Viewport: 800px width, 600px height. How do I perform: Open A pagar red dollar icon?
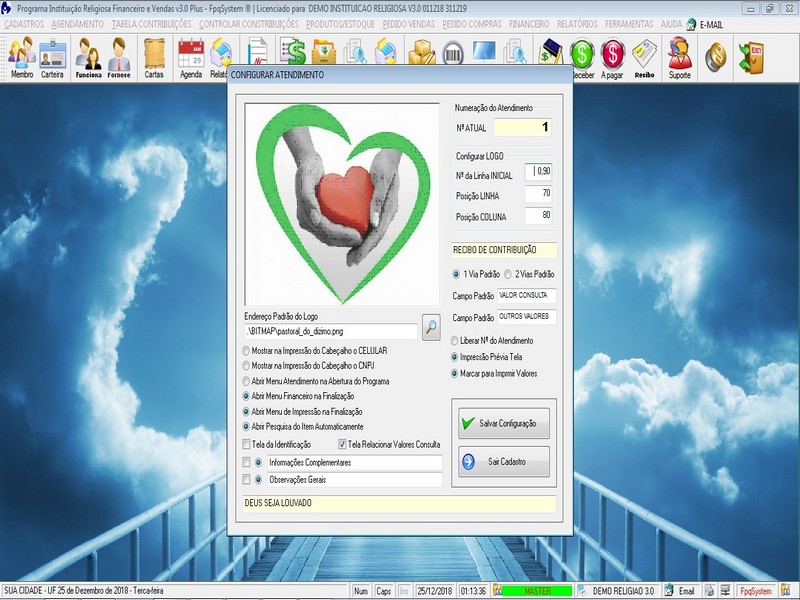pos(612,58)
